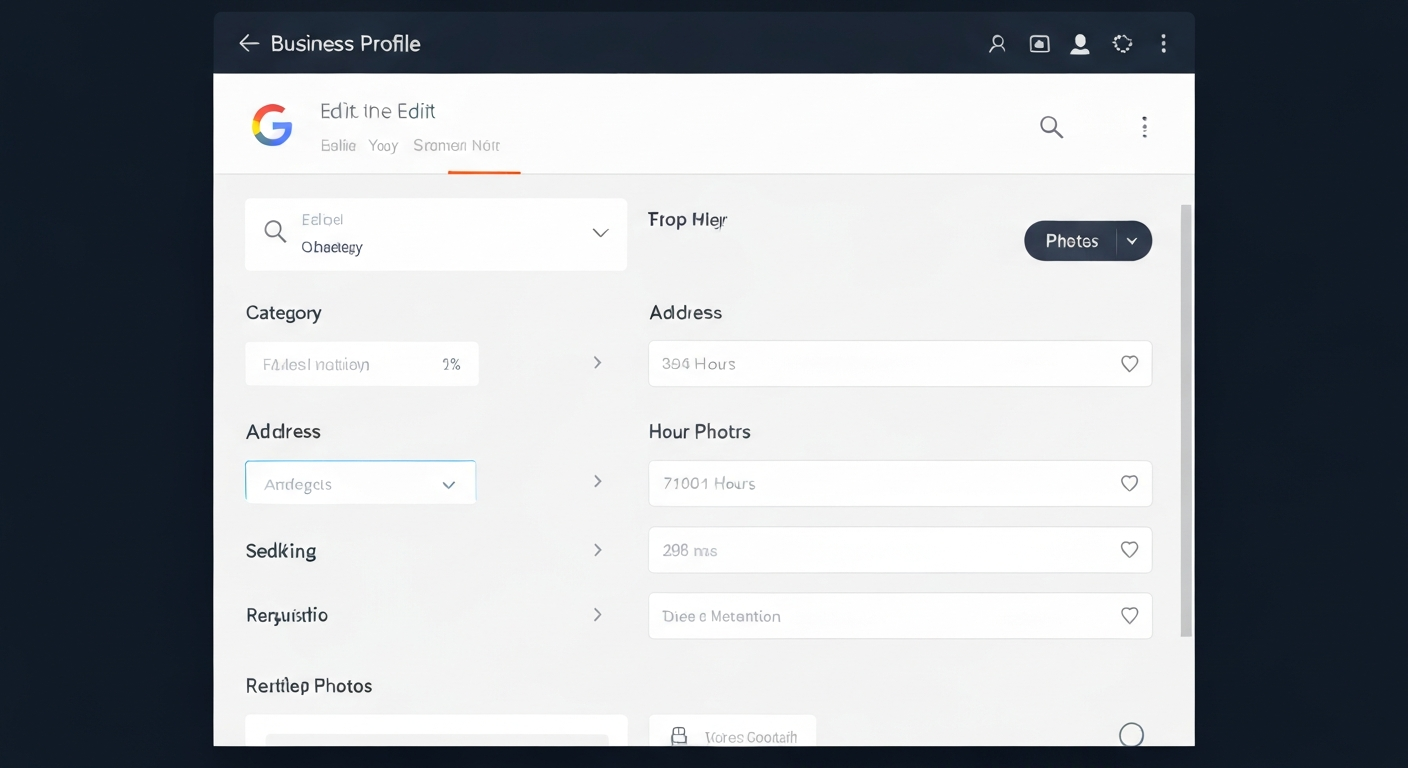Open the settings badge icon in top bar
1408x768 pixels.
pyautogui.click(x=1122, y=44)
